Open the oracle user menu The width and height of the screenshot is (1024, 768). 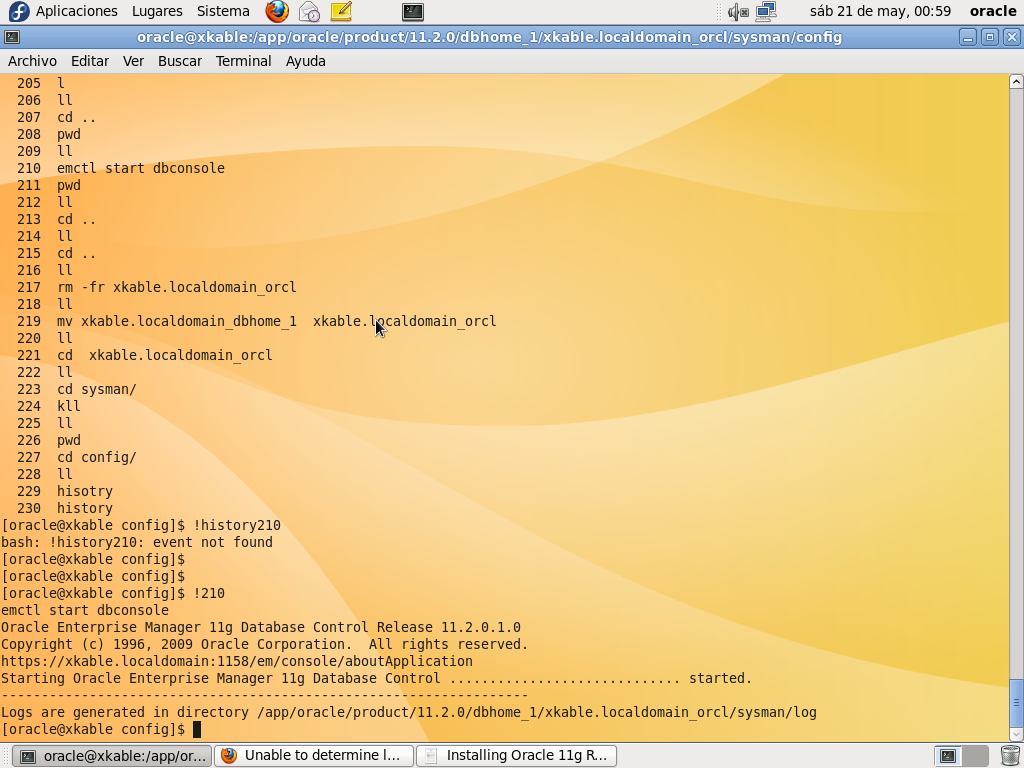tap(993, 11)
